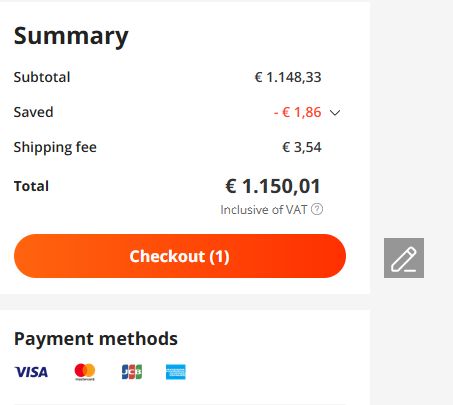Screen dimensions: 453x405
Task: Click the Payment methods heading
Action: 96,339
